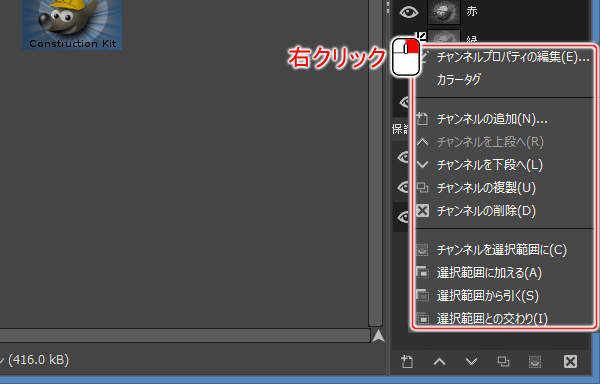Click the Construction Kit image on the canvas

click(72, 24)
